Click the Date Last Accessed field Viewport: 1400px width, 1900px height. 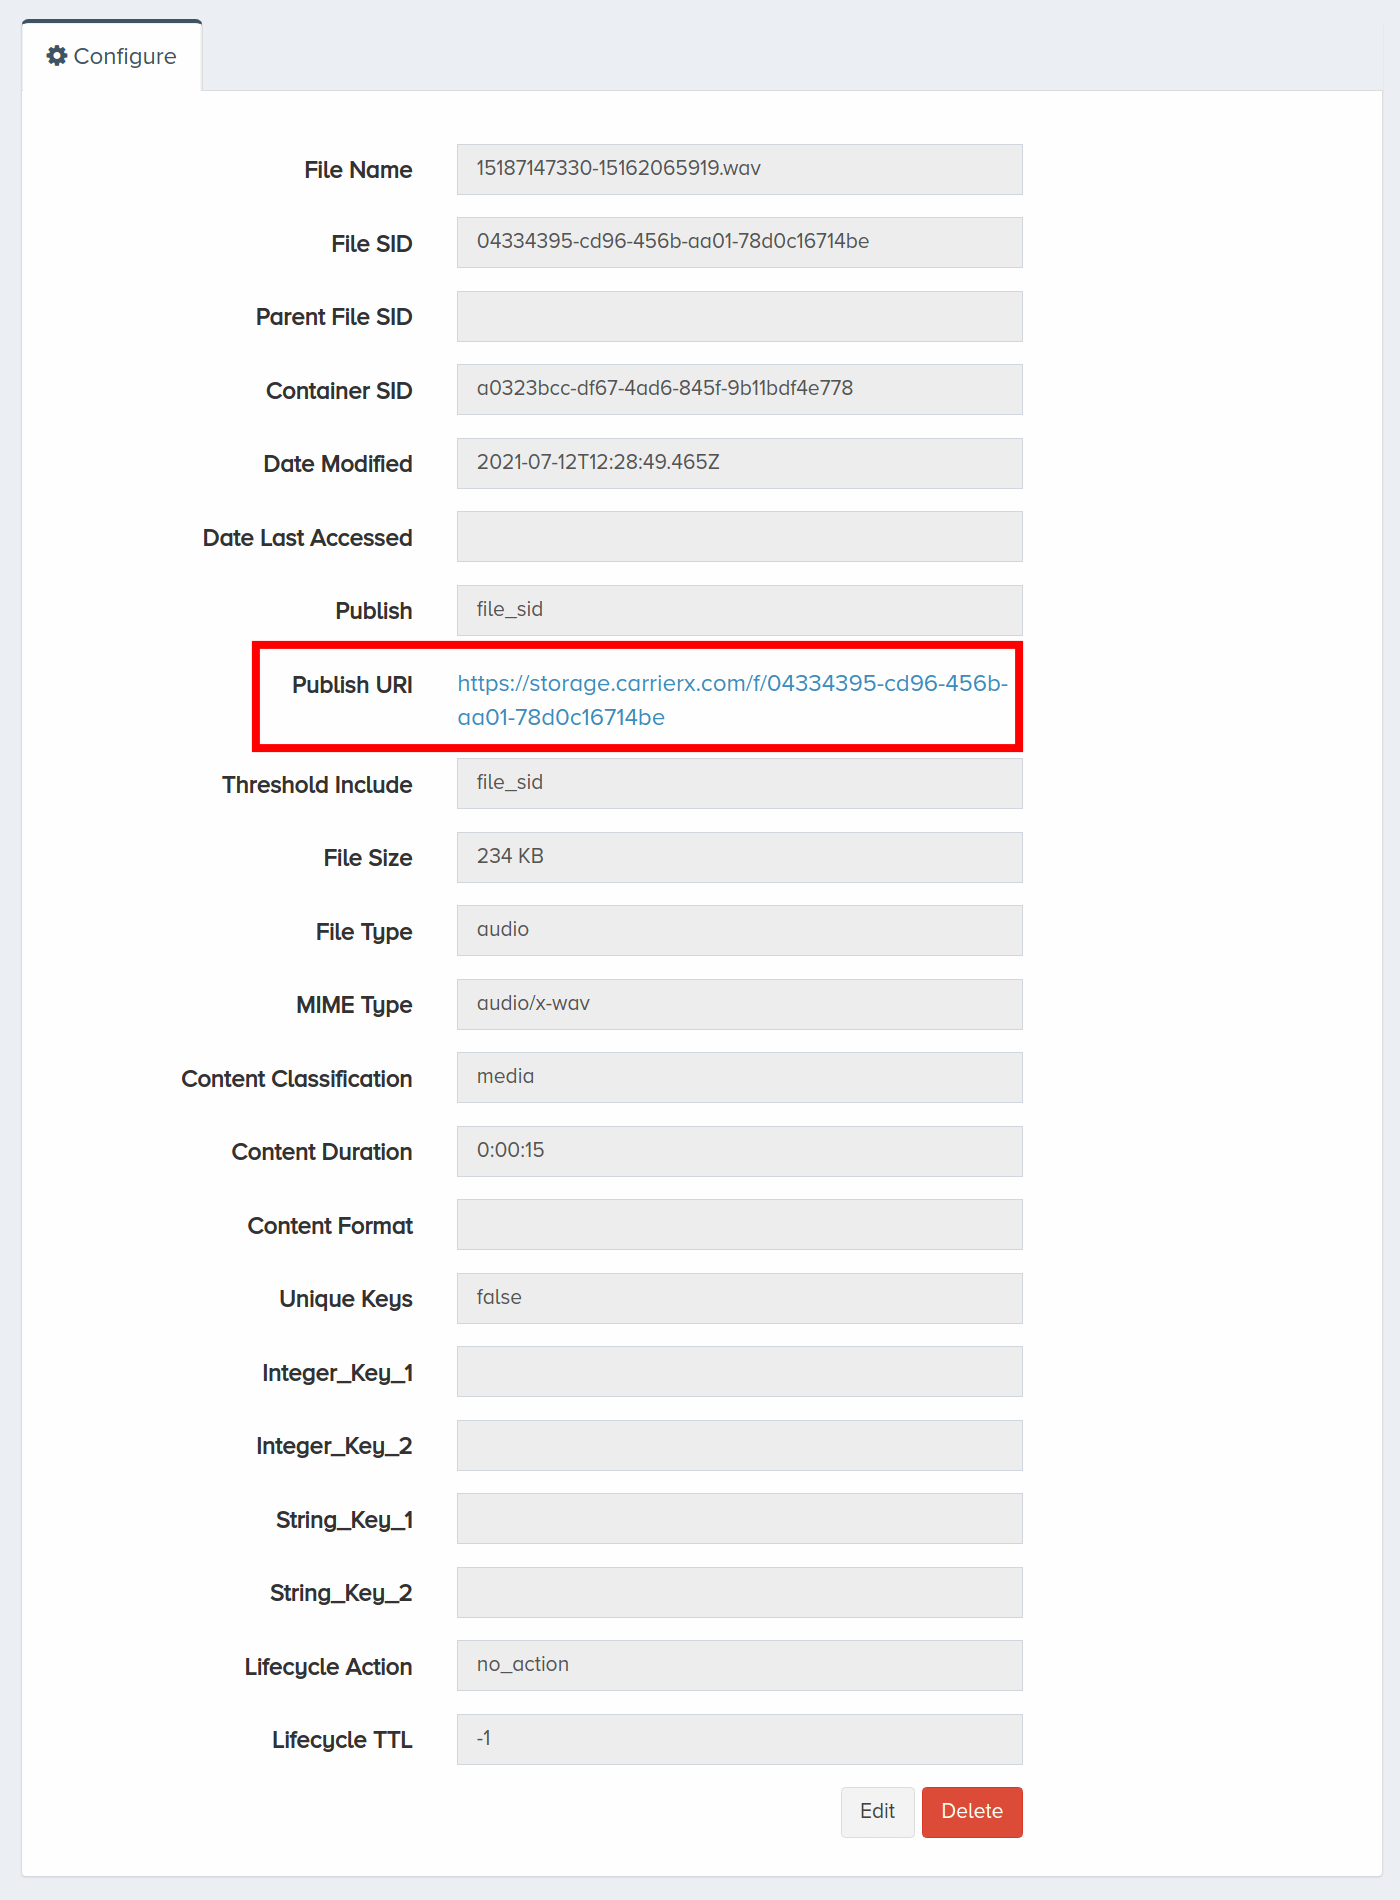pyautogui.click(x=740, y=536)
